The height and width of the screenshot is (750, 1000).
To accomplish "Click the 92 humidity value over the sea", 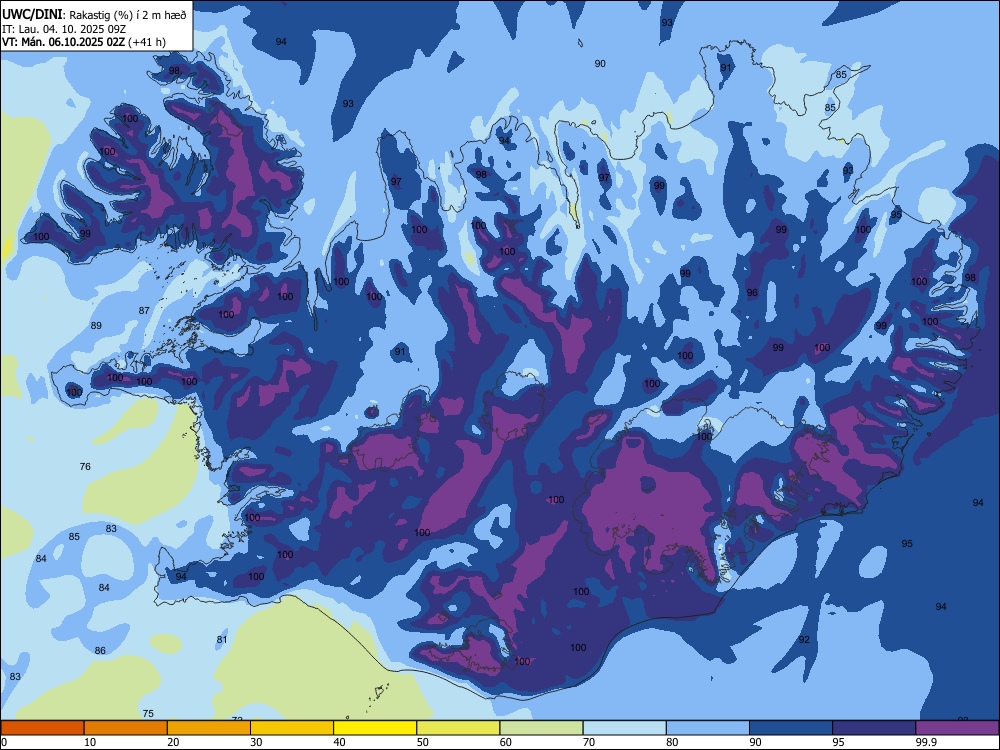I will click(804, 640).
